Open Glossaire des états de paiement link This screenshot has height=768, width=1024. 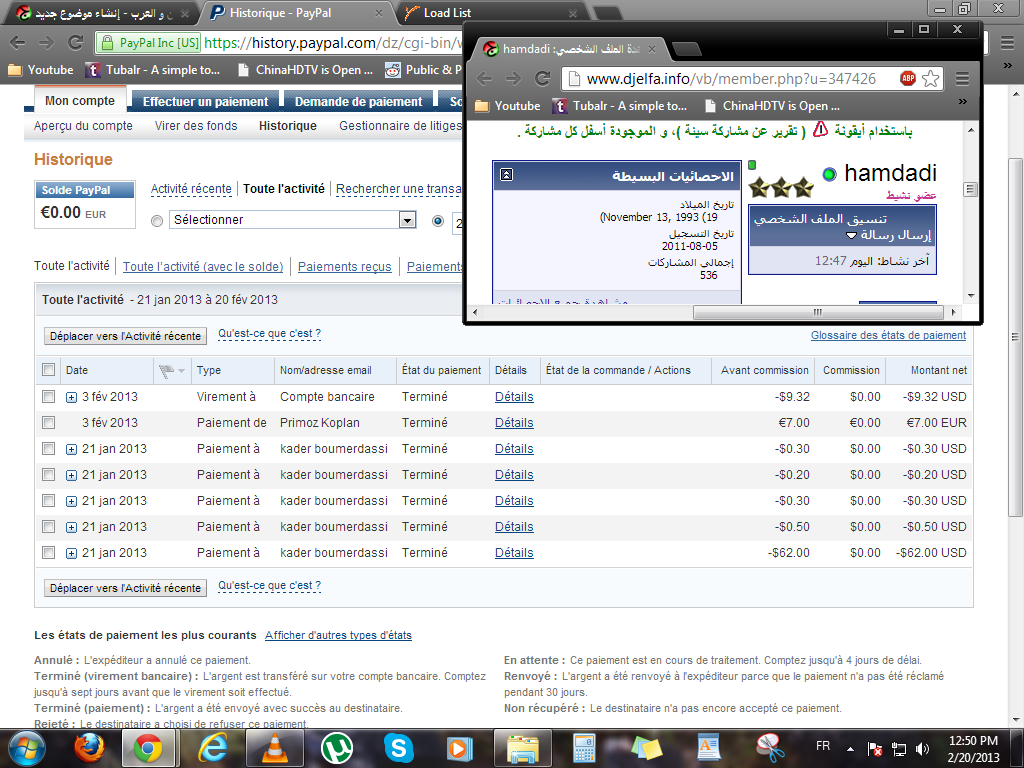[888, 335]
